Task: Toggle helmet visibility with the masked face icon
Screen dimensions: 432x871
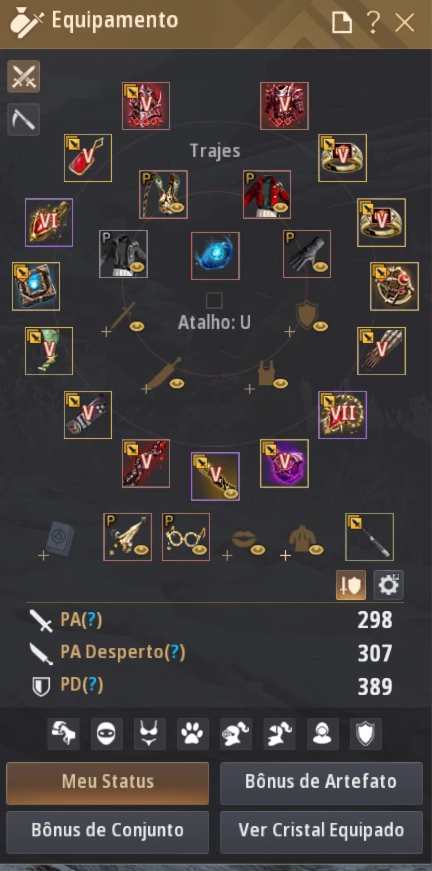Action: [x=107, y=734]
